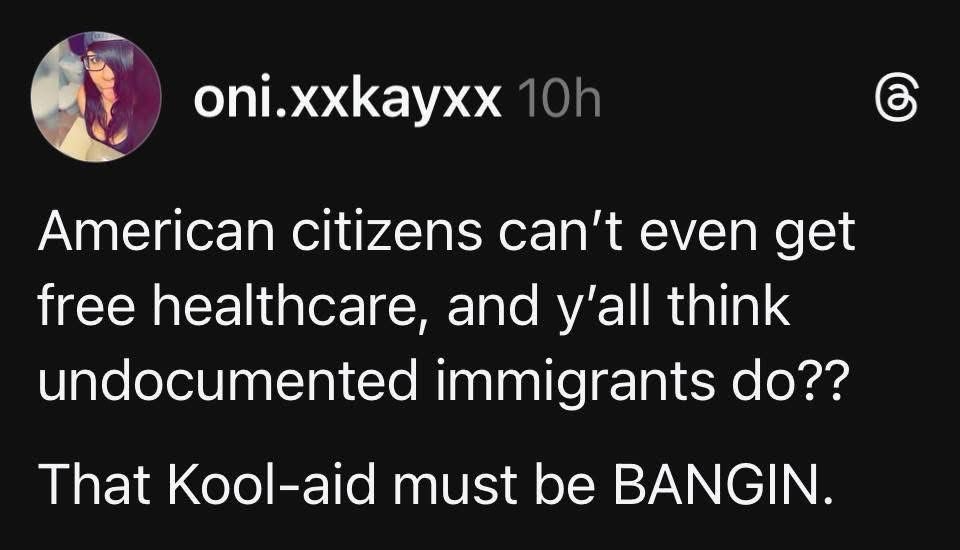960x550 pixels.
Task: Select the word citizens in the post
Action: pyautogui.click(x=386, y=232)
